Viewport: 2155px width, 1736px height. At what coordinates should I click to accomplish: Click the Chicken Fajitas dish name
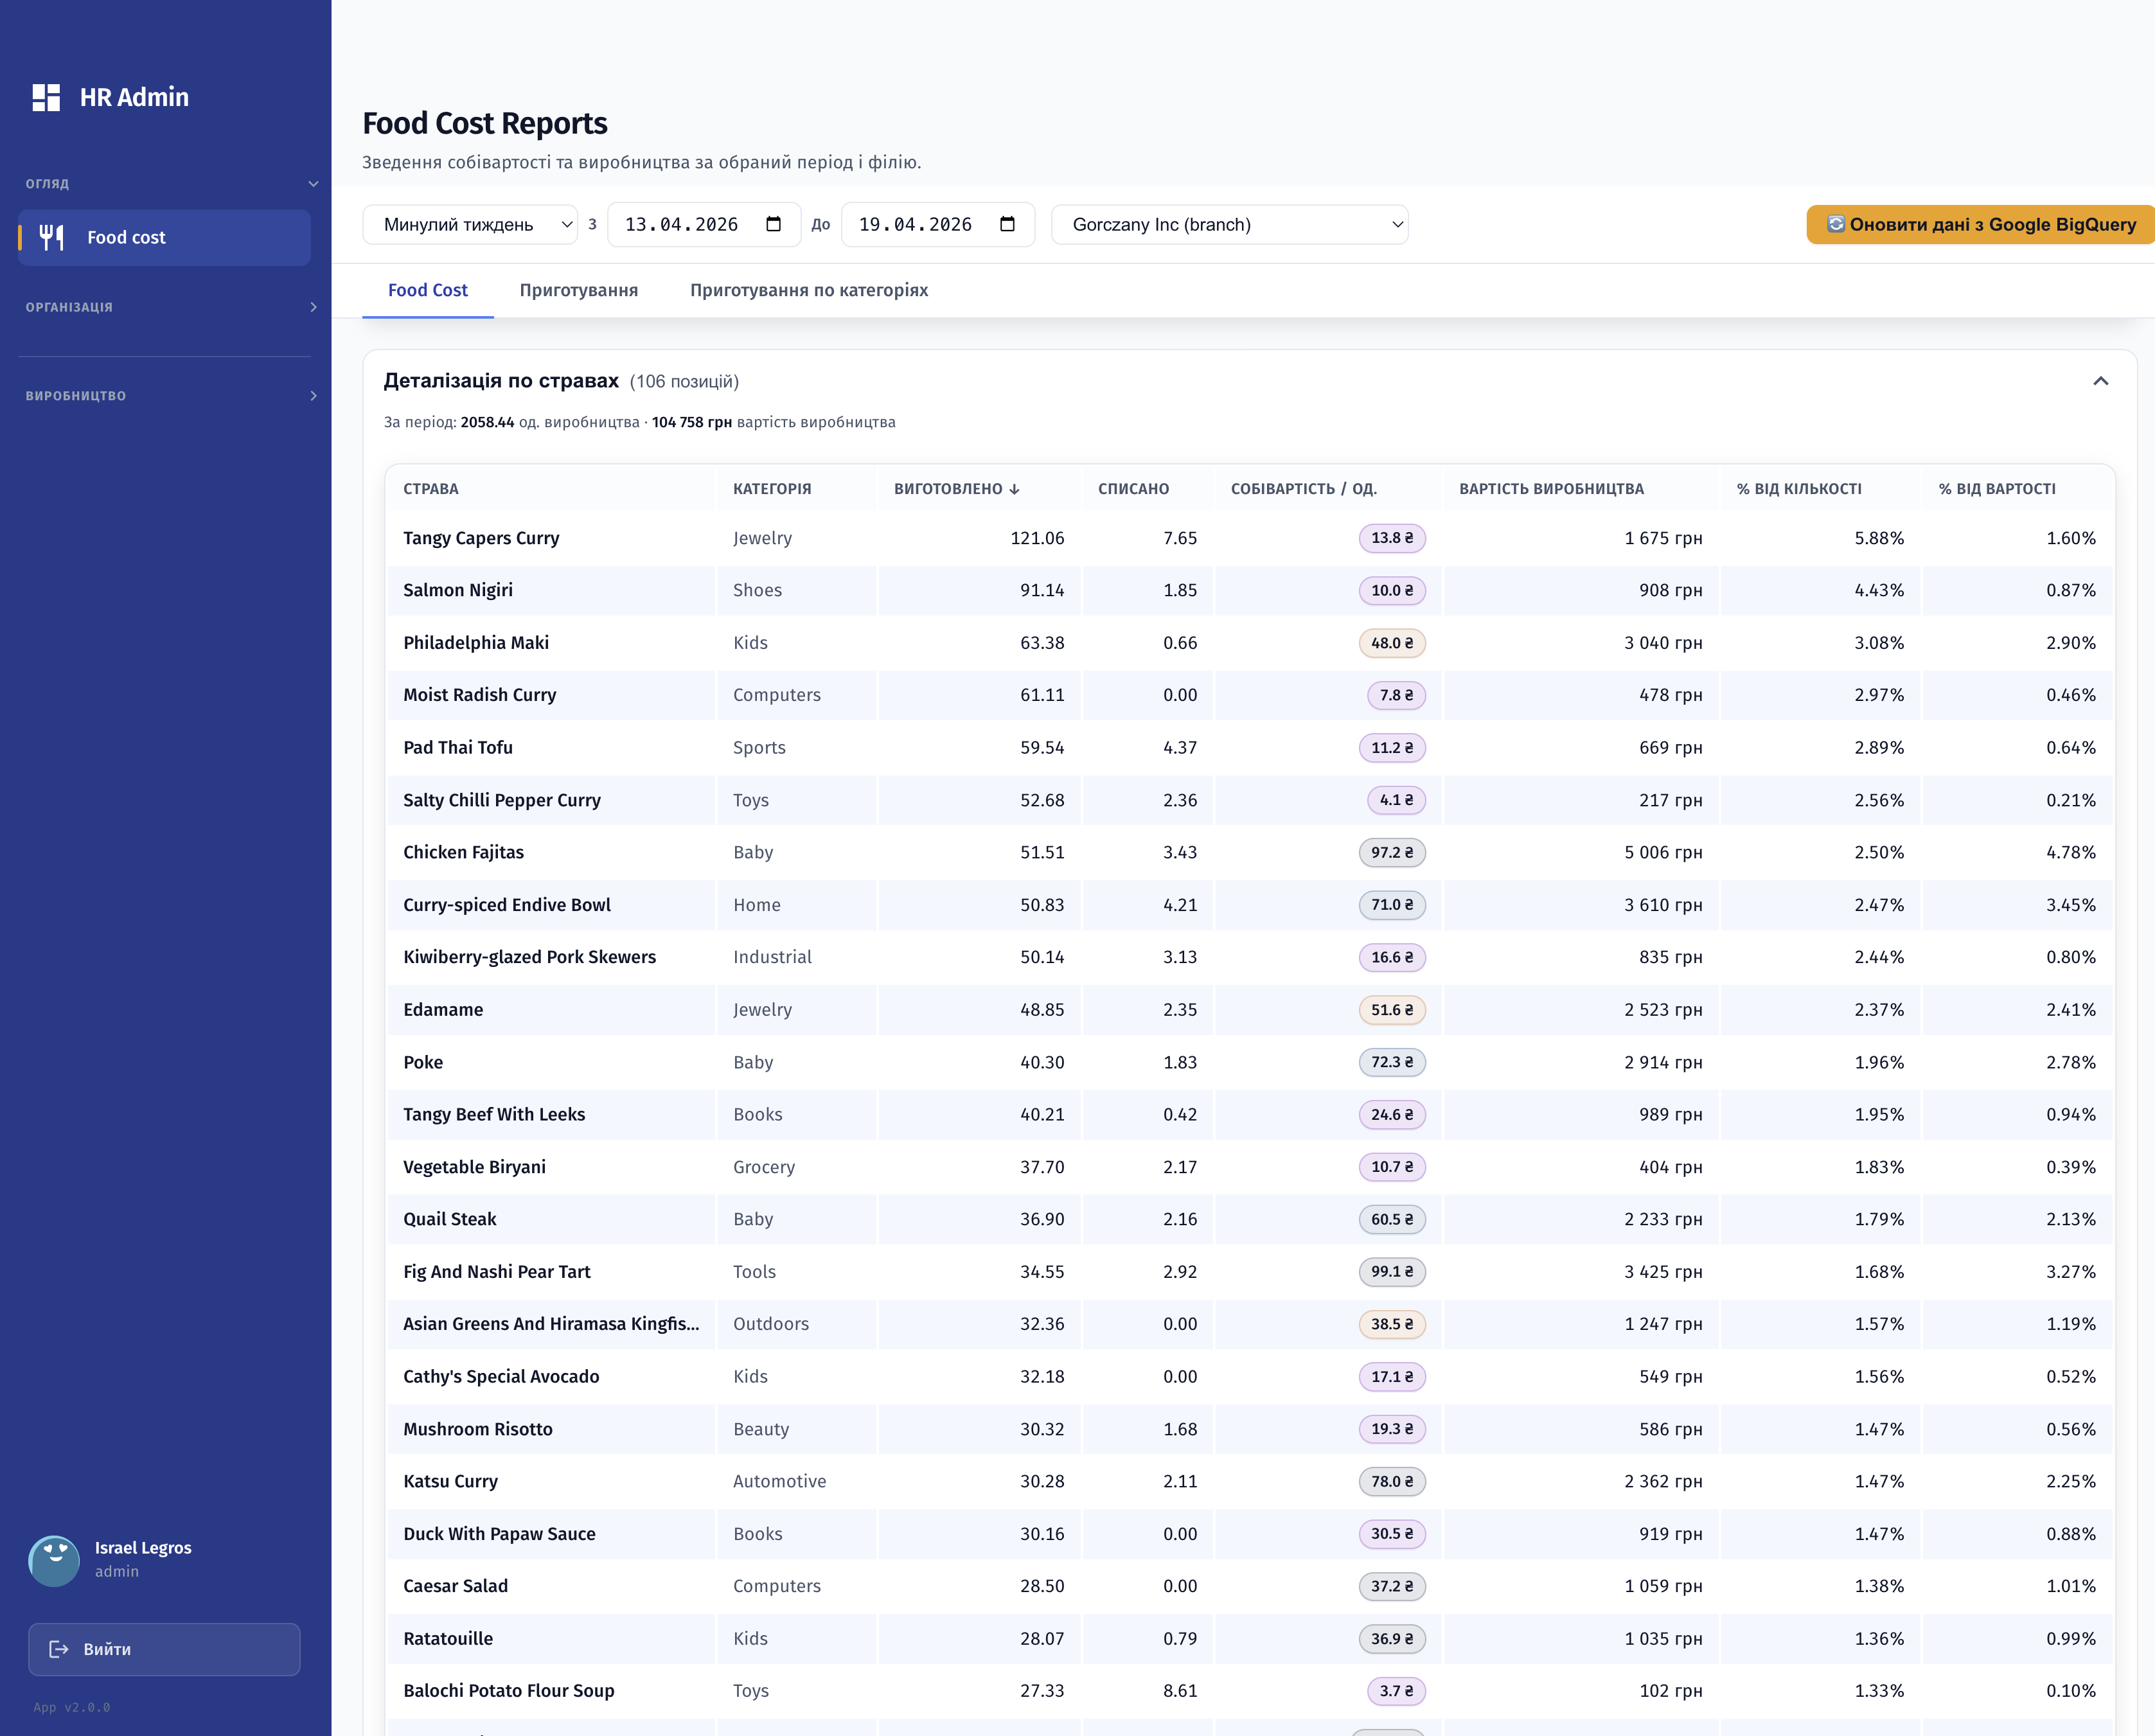[463, 852]
